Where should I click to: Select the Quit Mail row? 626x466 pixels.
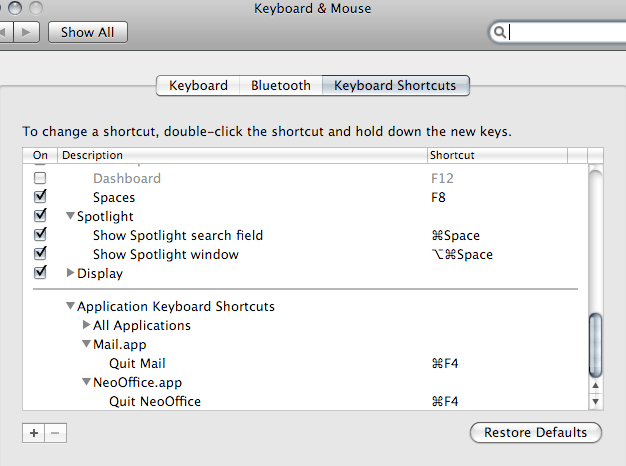[305, 363]
